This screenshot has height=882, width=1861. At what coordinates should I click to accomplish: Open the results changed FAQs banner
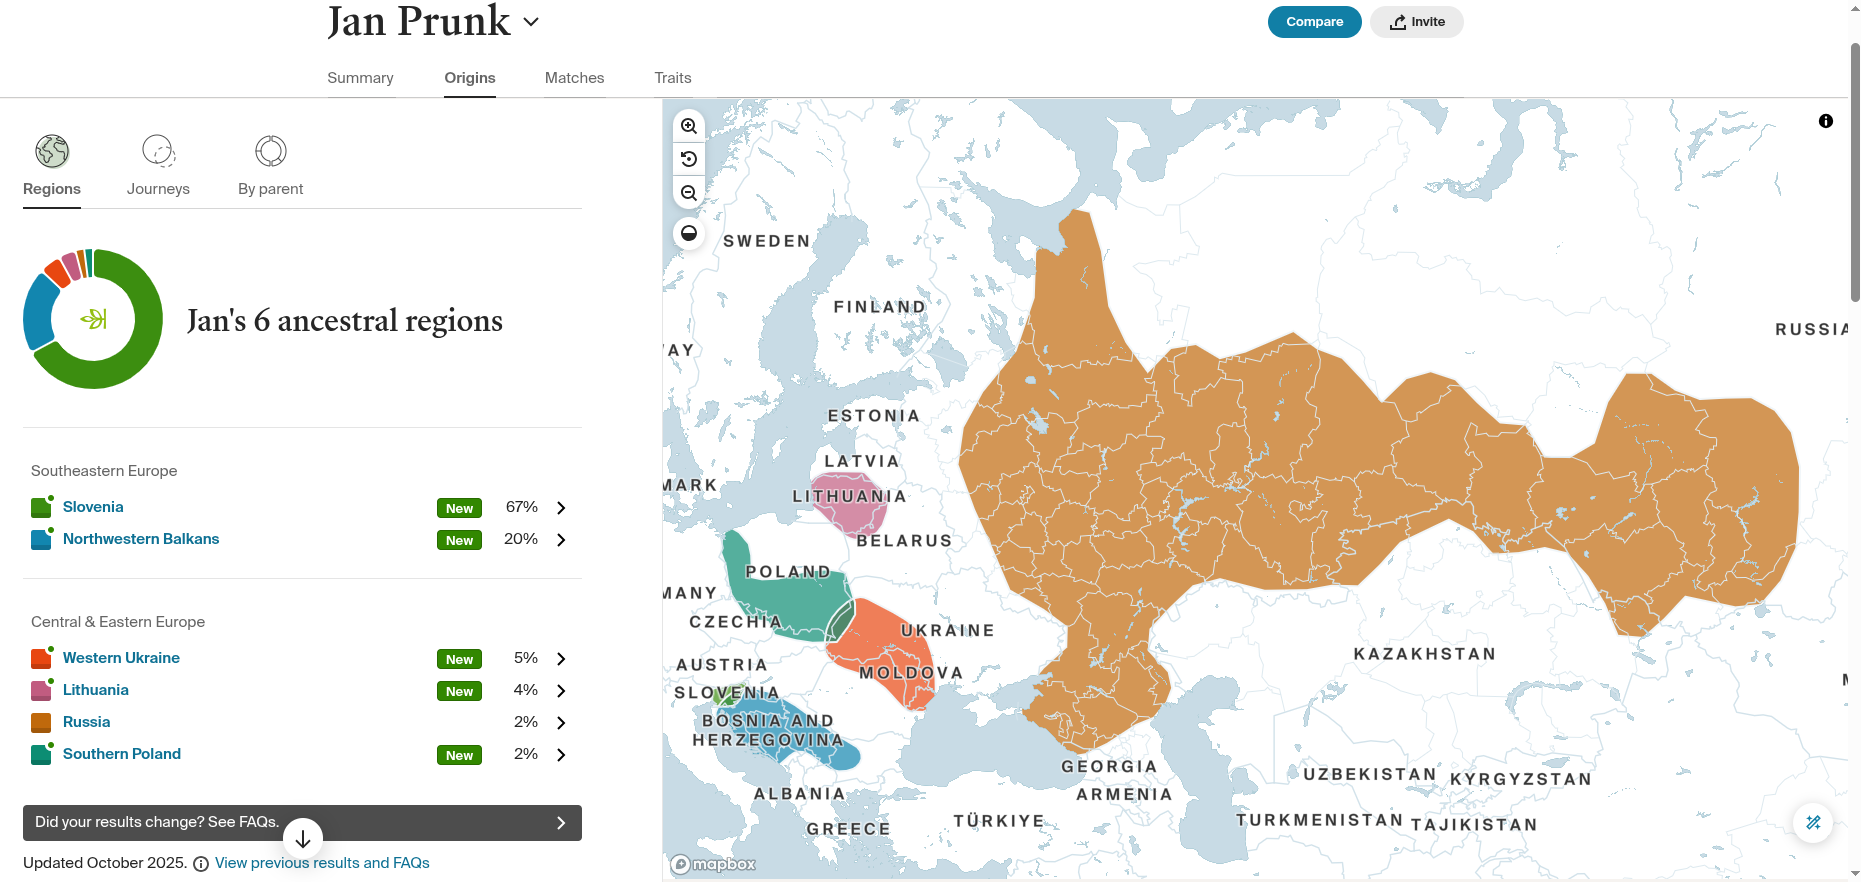(302, 822)
